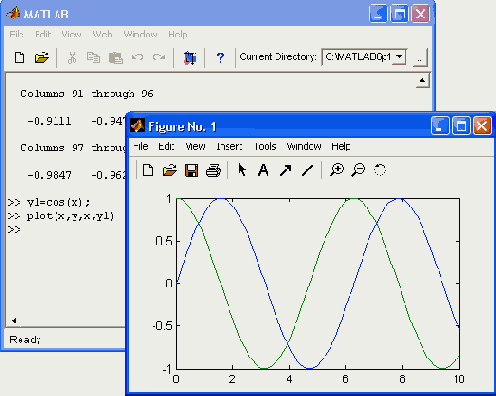Click MATLAB logo in main title bar
The height and width of the screenshot is (396, 496).
(13, 13)
